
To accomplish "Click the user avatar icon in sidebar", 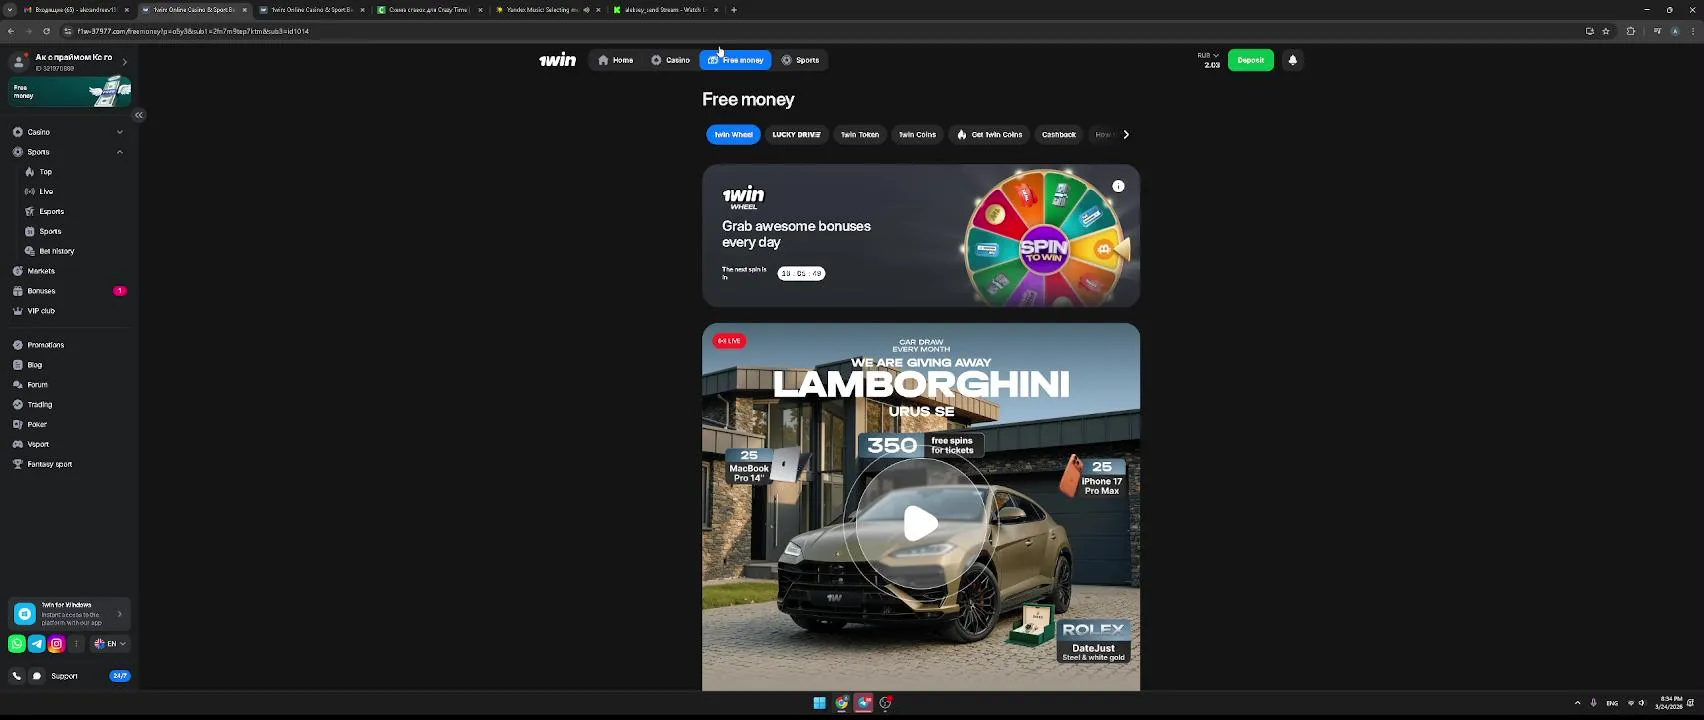I will pos(19,62).
